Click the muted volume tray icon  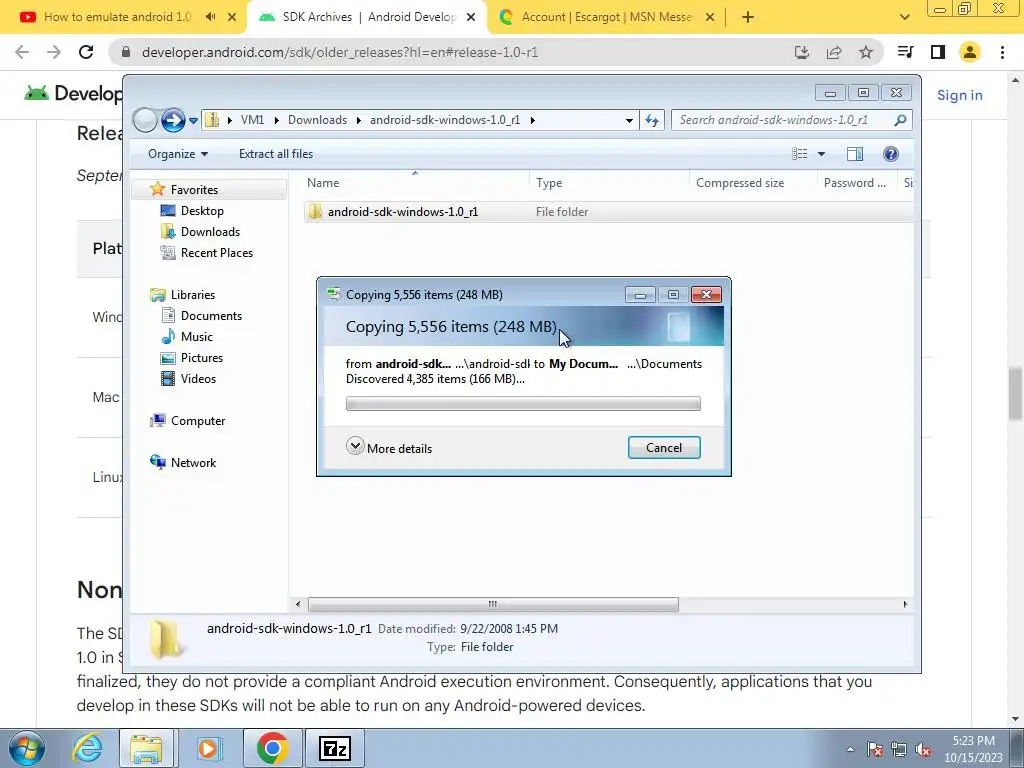[x=923, y=749]
